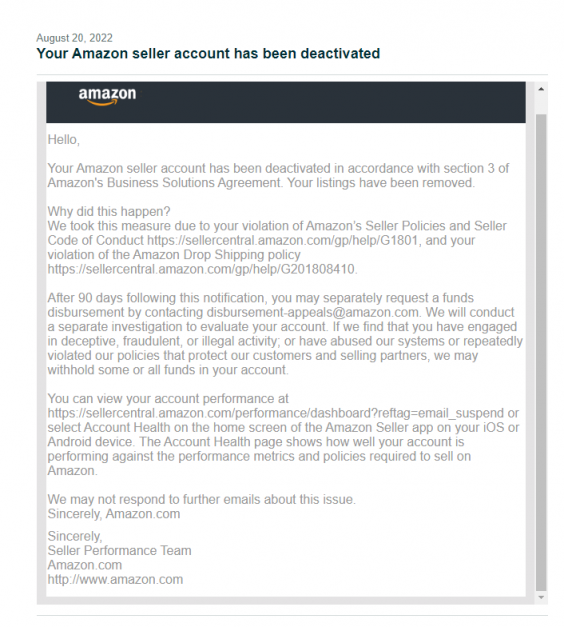
Task: Click the "Why did this happen?" line
Action: point(109,211)
